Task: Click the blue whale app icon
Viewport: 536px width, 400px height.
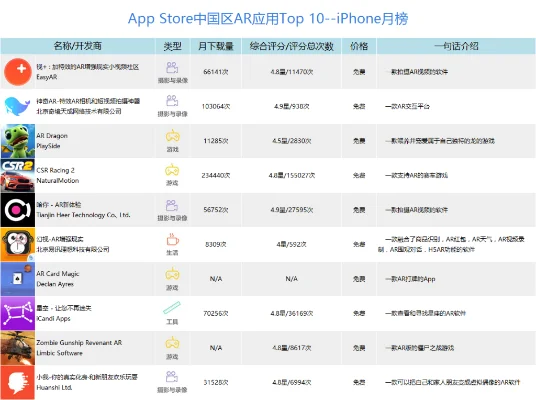Action: pos(17,106)
